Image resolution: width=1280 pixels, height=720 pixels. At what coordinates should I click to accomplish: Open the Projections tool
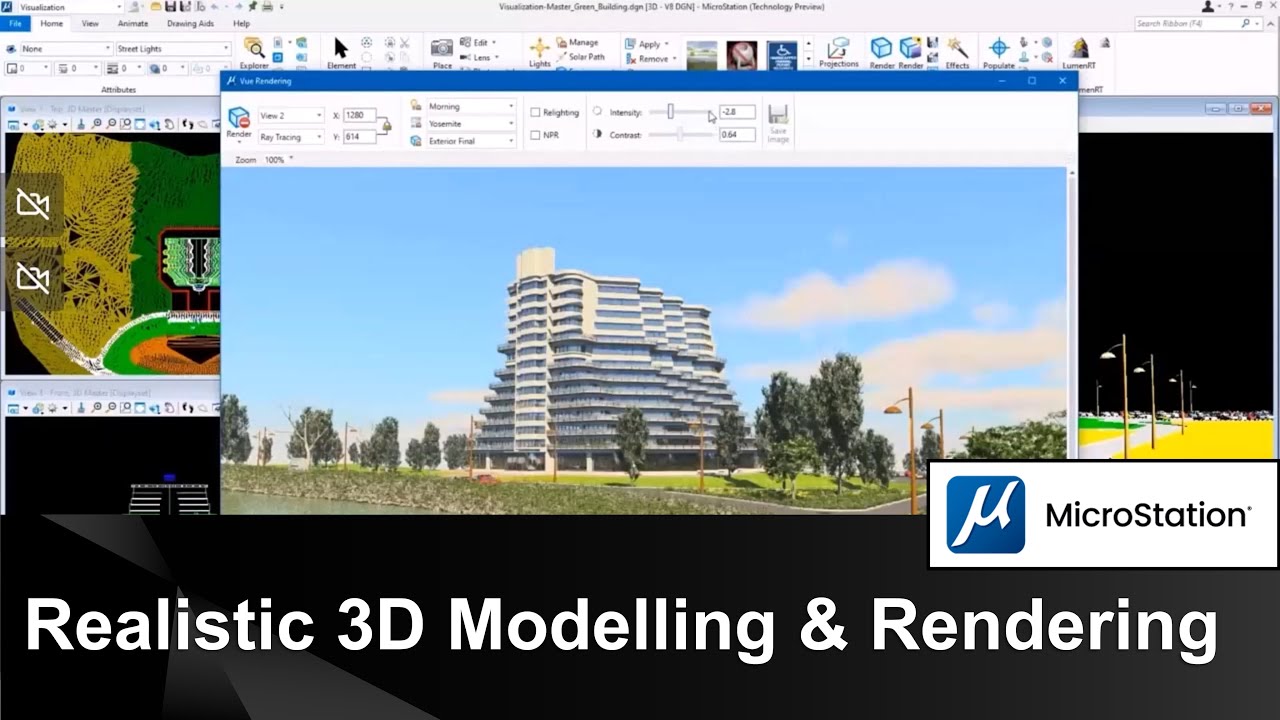[838, 52]
